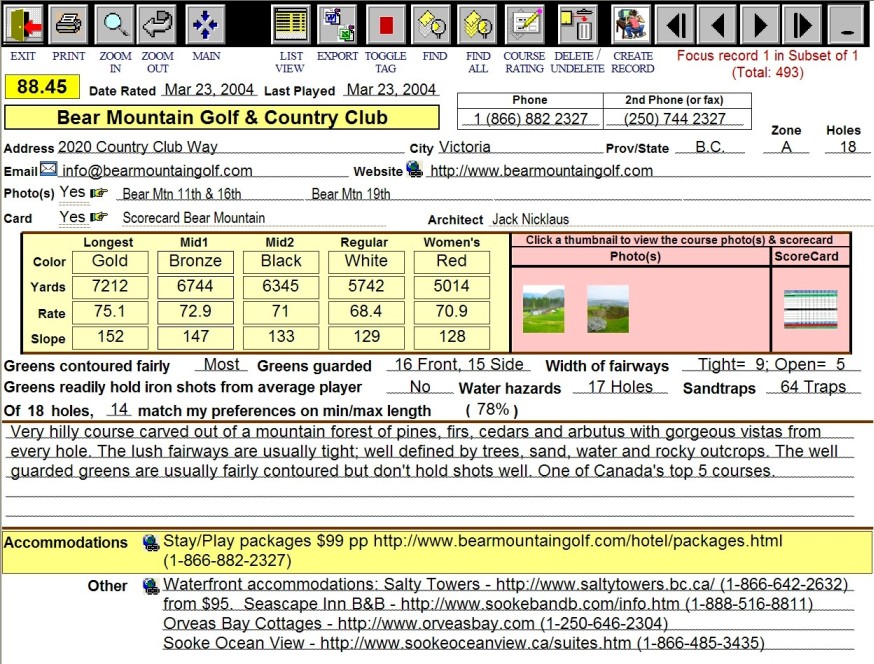
Task: Click the info@bearmountaingolf.com email address
Action: click(x=157, y=171)
